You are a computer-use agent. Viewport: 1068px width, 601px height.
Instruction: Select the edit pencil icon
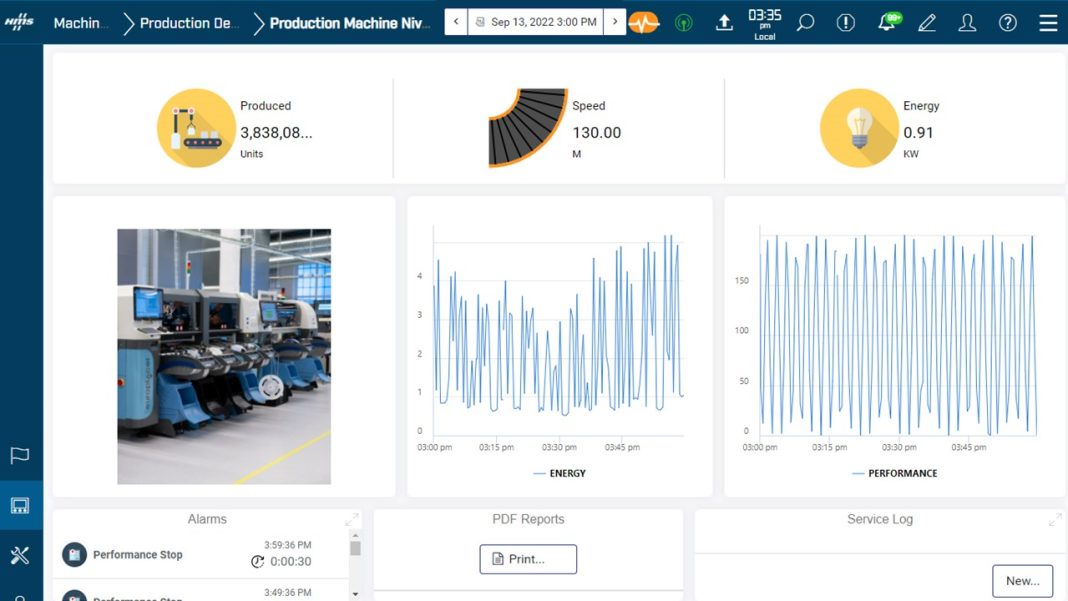point(926,22)
